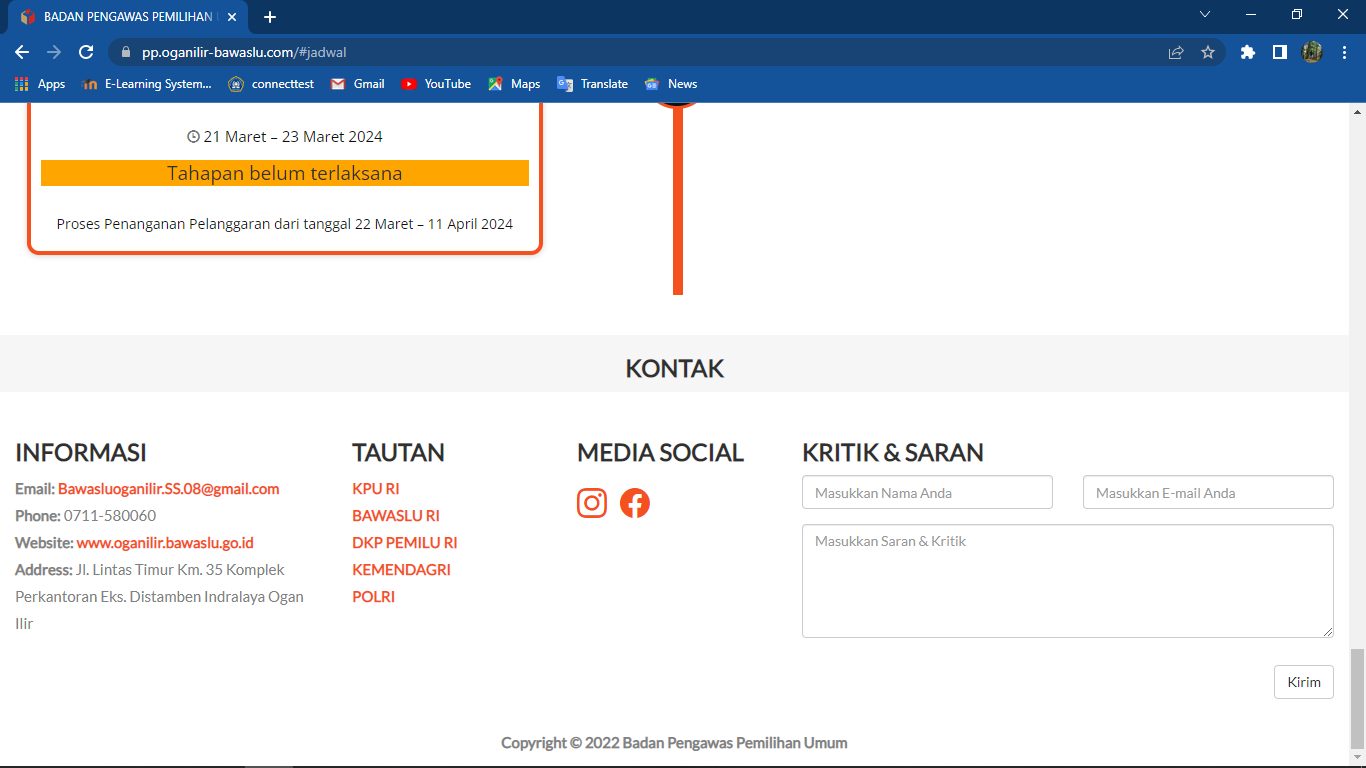Open the E-Learning System bookmark
Viewport: 1366px width, 768px height.
tap(146, 84)
